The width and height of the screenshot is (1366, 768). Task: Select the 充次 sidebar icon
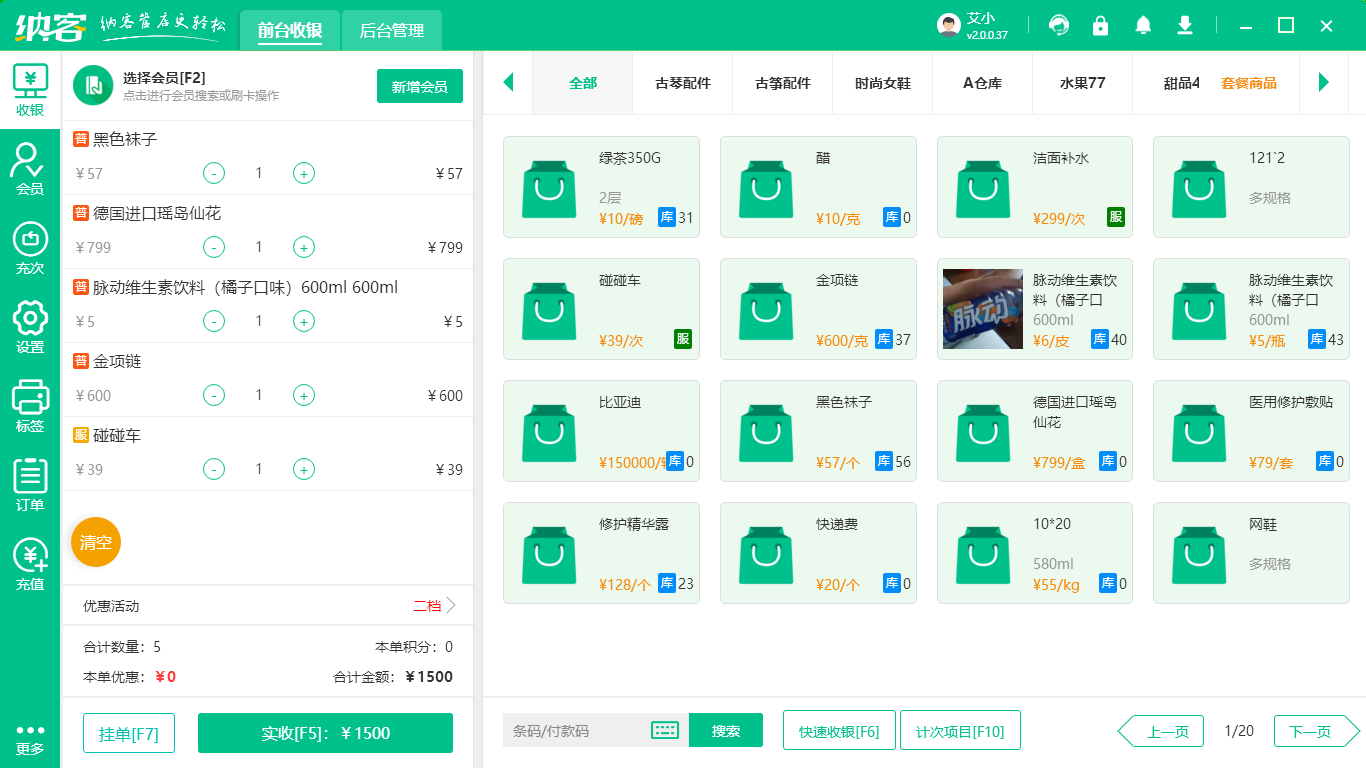29,244
